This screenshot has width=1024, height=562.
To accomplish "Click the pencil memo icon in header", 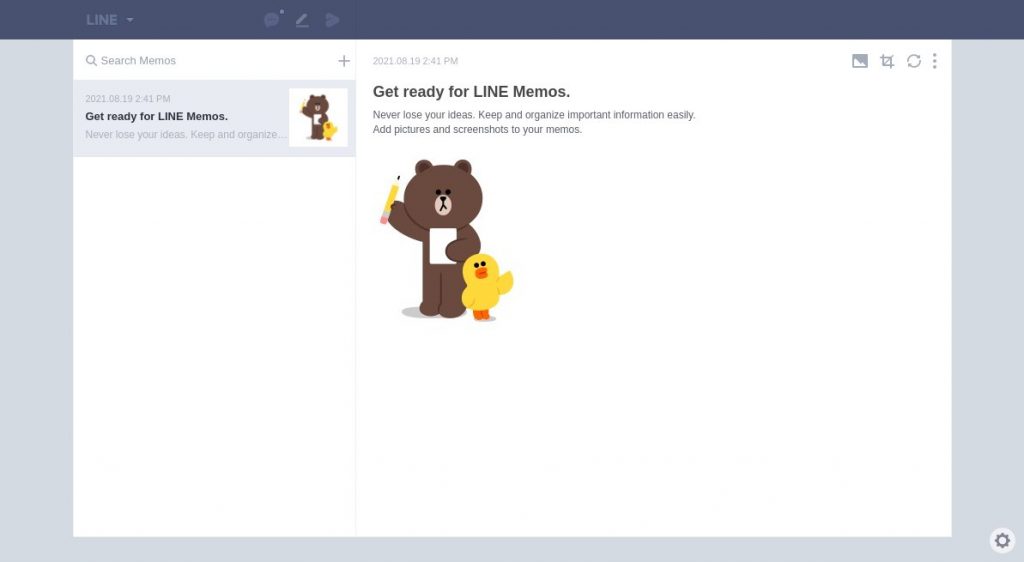I will click(302, 20).
